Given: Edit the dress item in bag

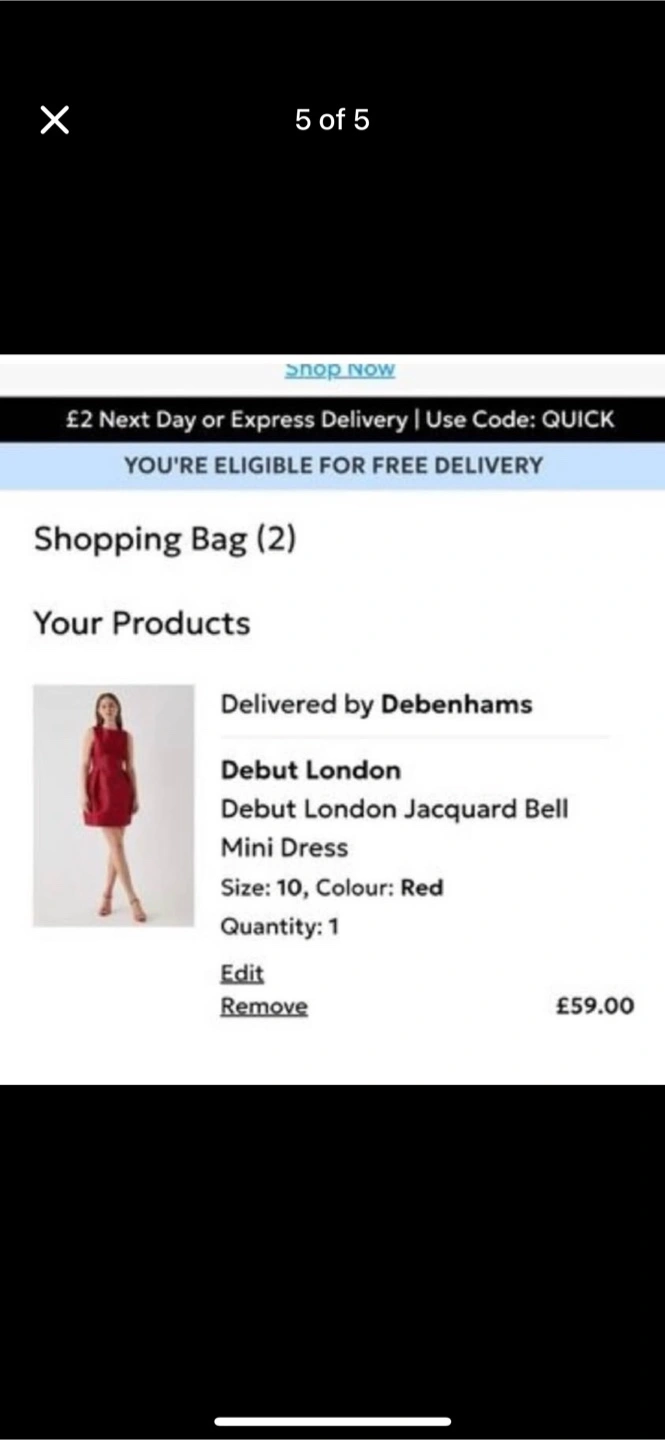Looking at the screenshot, I should point(242,973).
